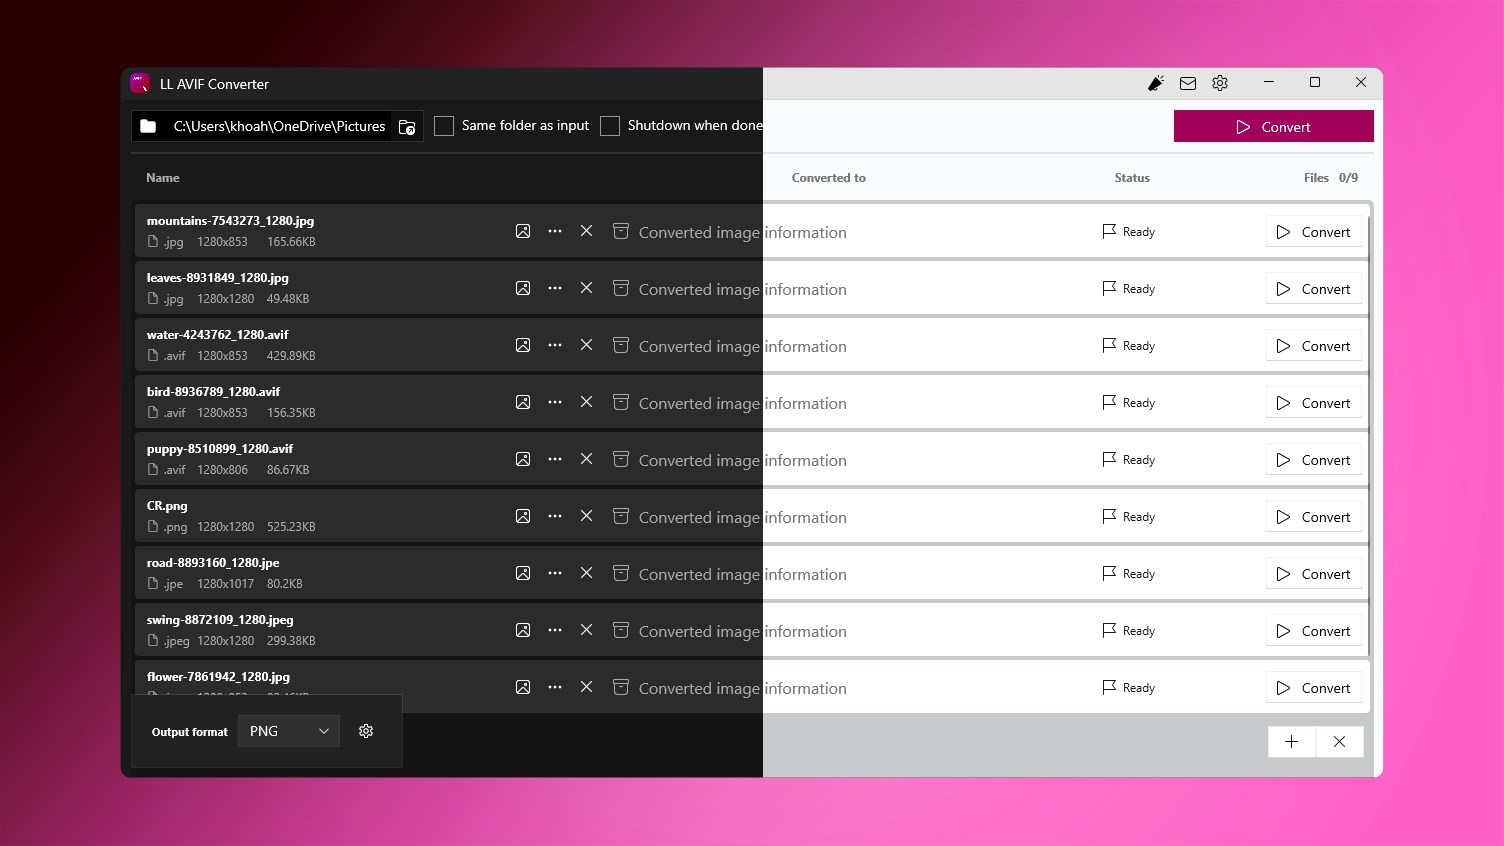Click the Name column header

tap(163, 178)
